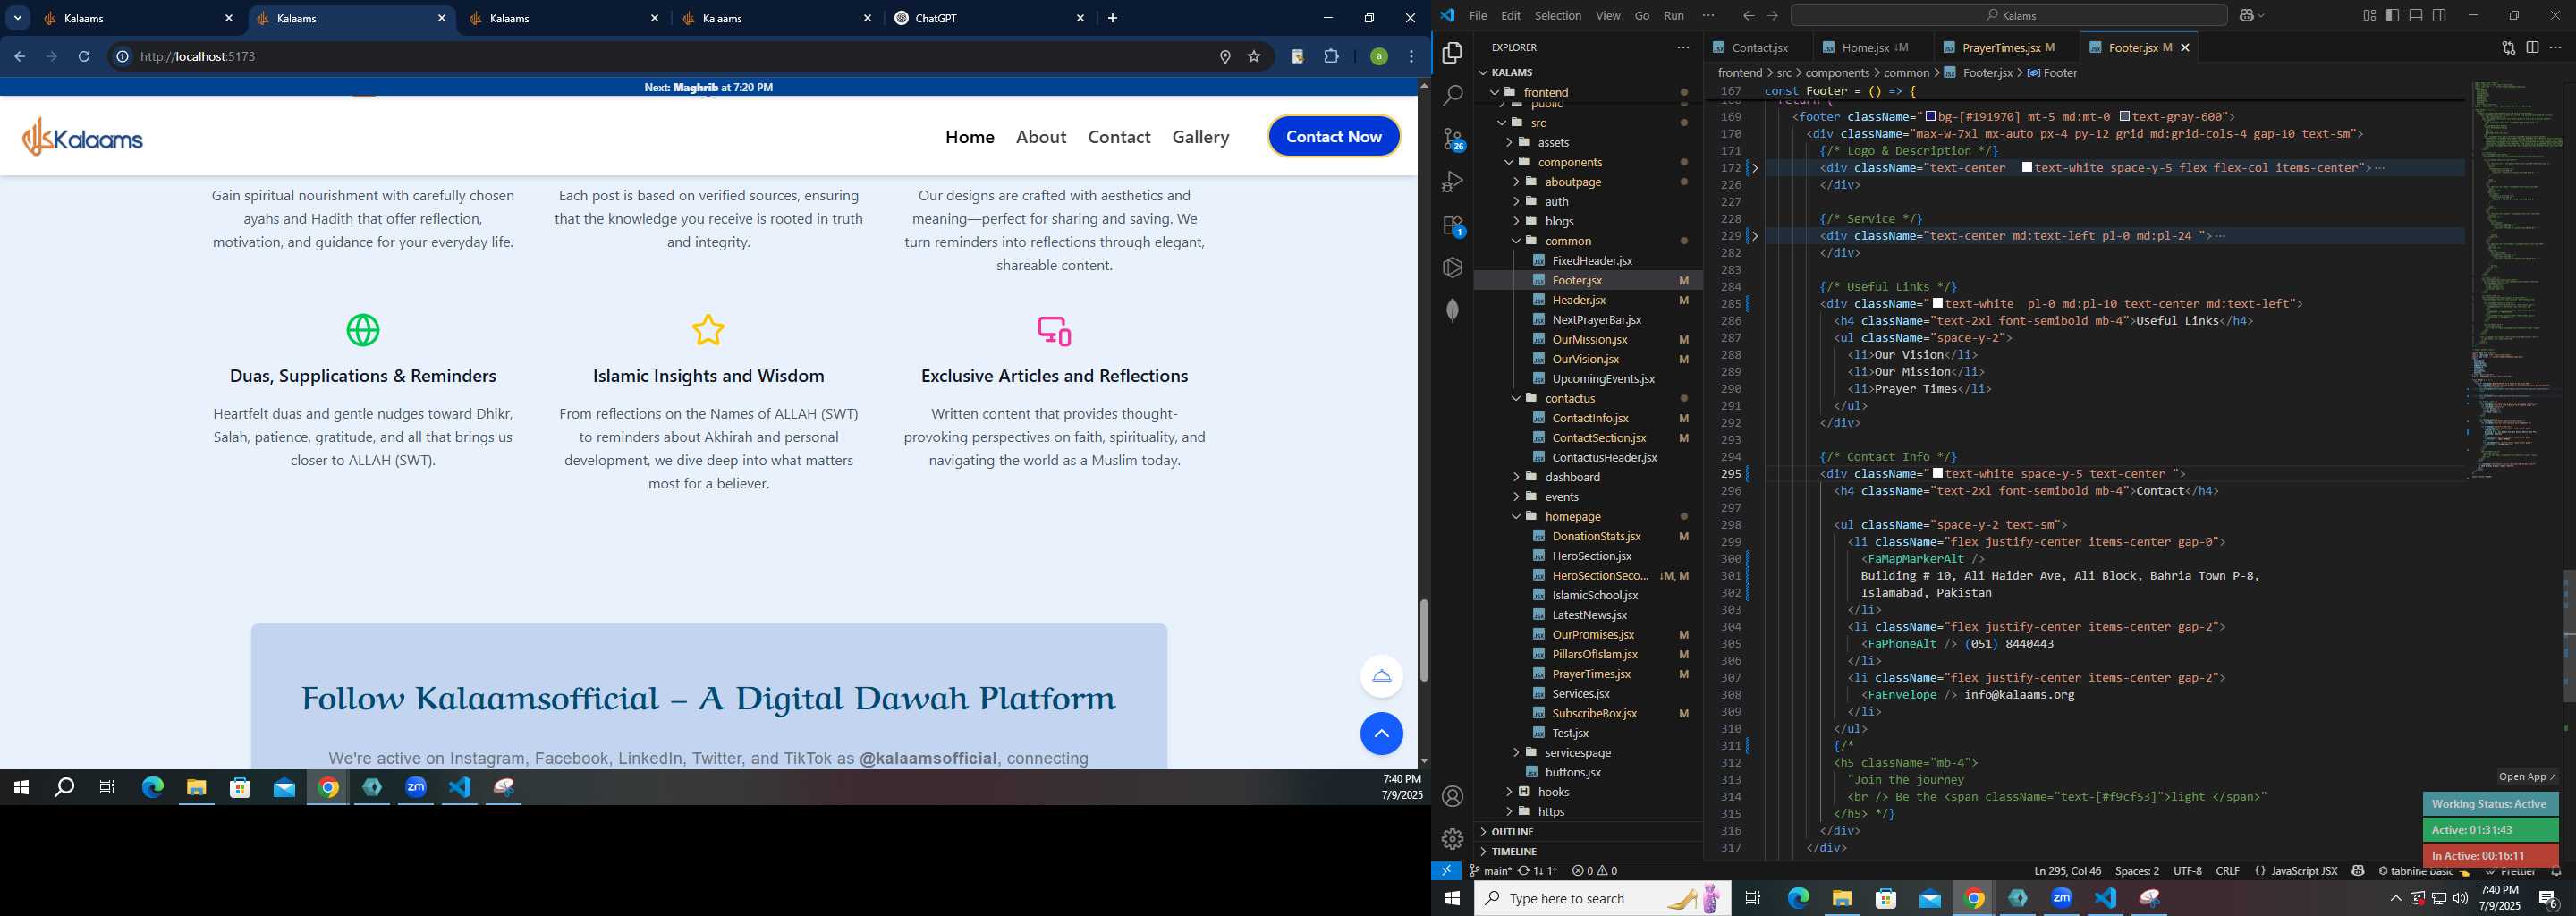Open the Manage gear in VS Code
2576x916 pixels.
coord(1452,838)
